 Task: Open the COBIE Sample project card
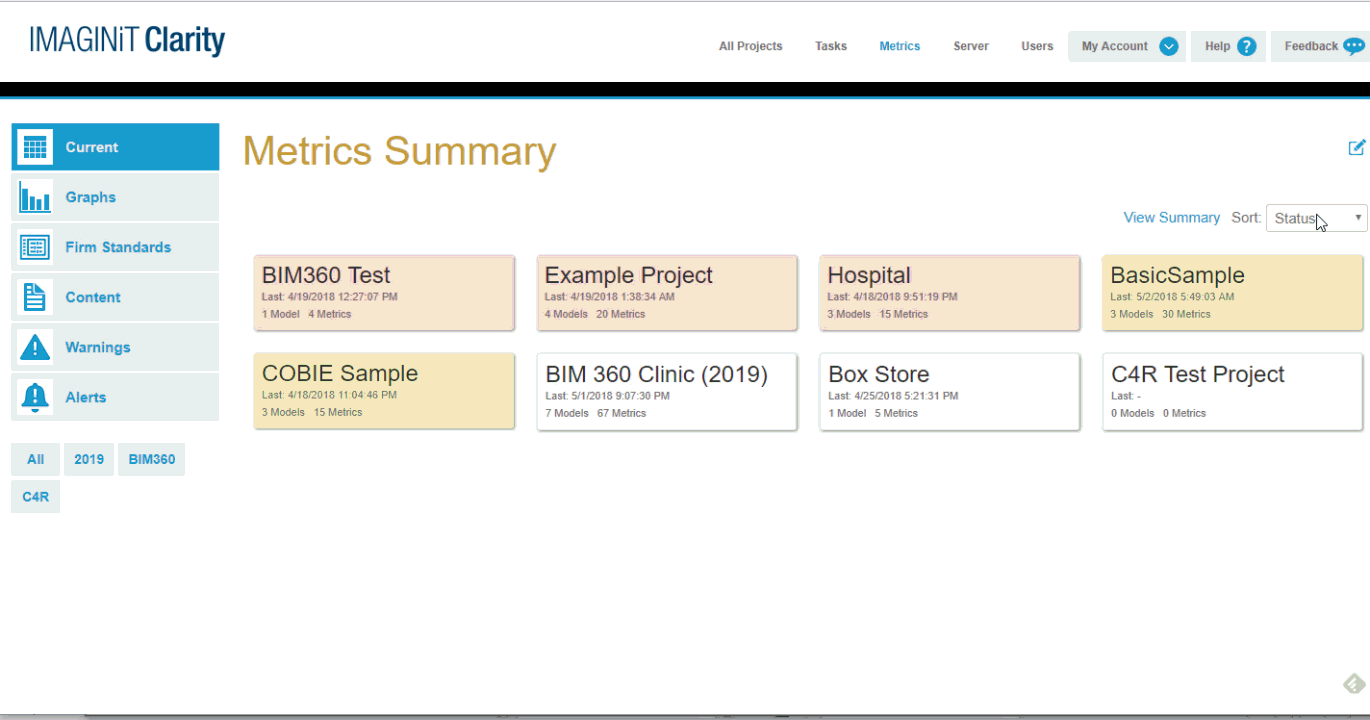(x=384, y=391)
